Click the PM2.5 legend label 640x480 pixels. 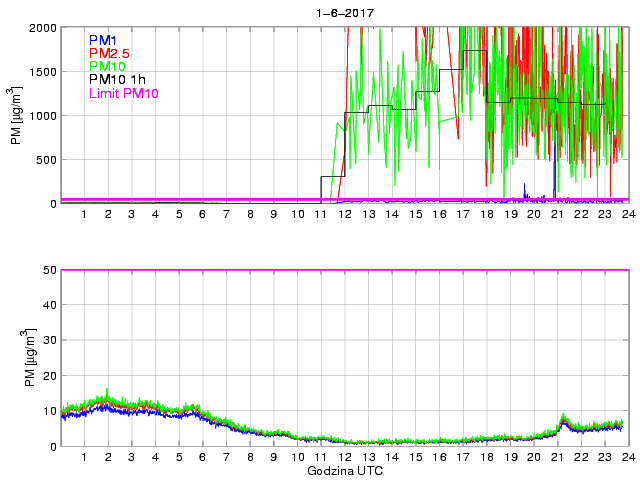pos(109,53)
